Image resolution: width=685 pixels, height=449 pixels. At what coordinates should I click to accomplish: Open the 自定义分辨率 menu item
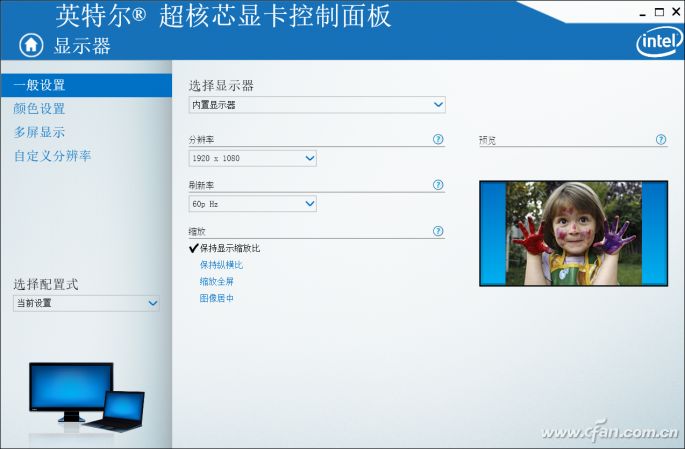pyautogui.click(x=52, y=155)
